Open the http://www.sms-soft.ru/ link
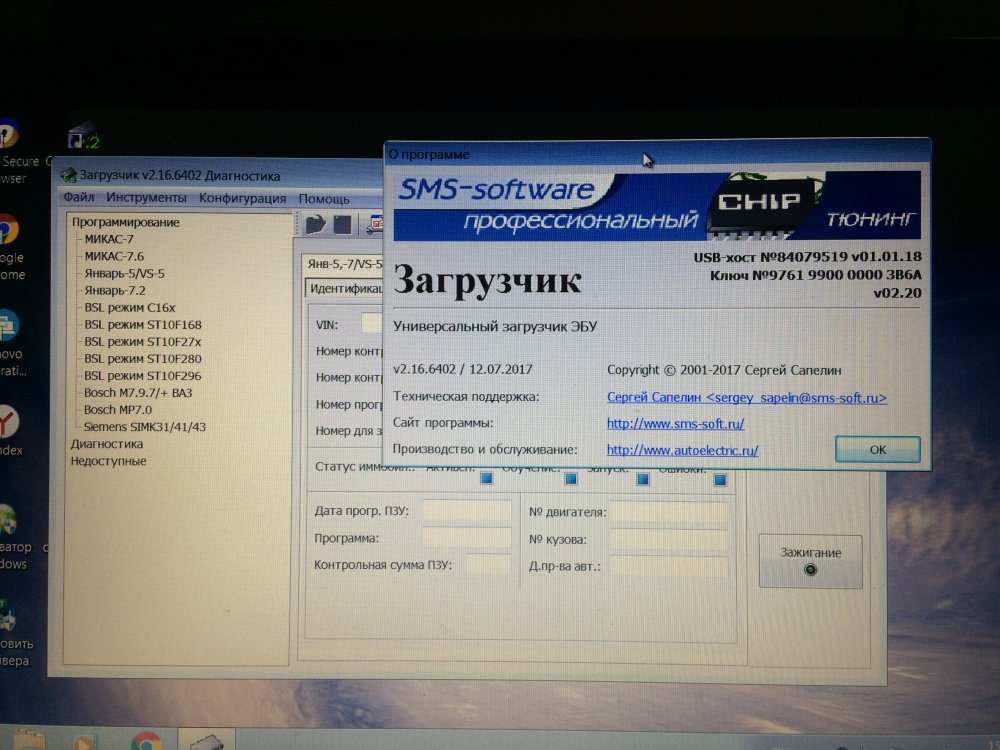 675,424
